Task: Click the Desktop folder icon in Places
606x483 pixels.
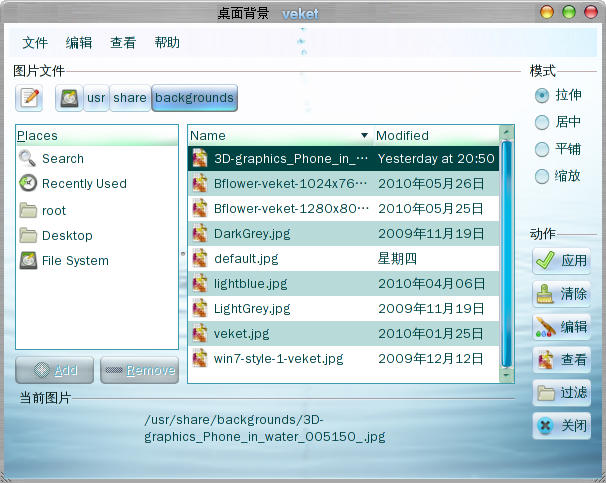Action: 28,236
